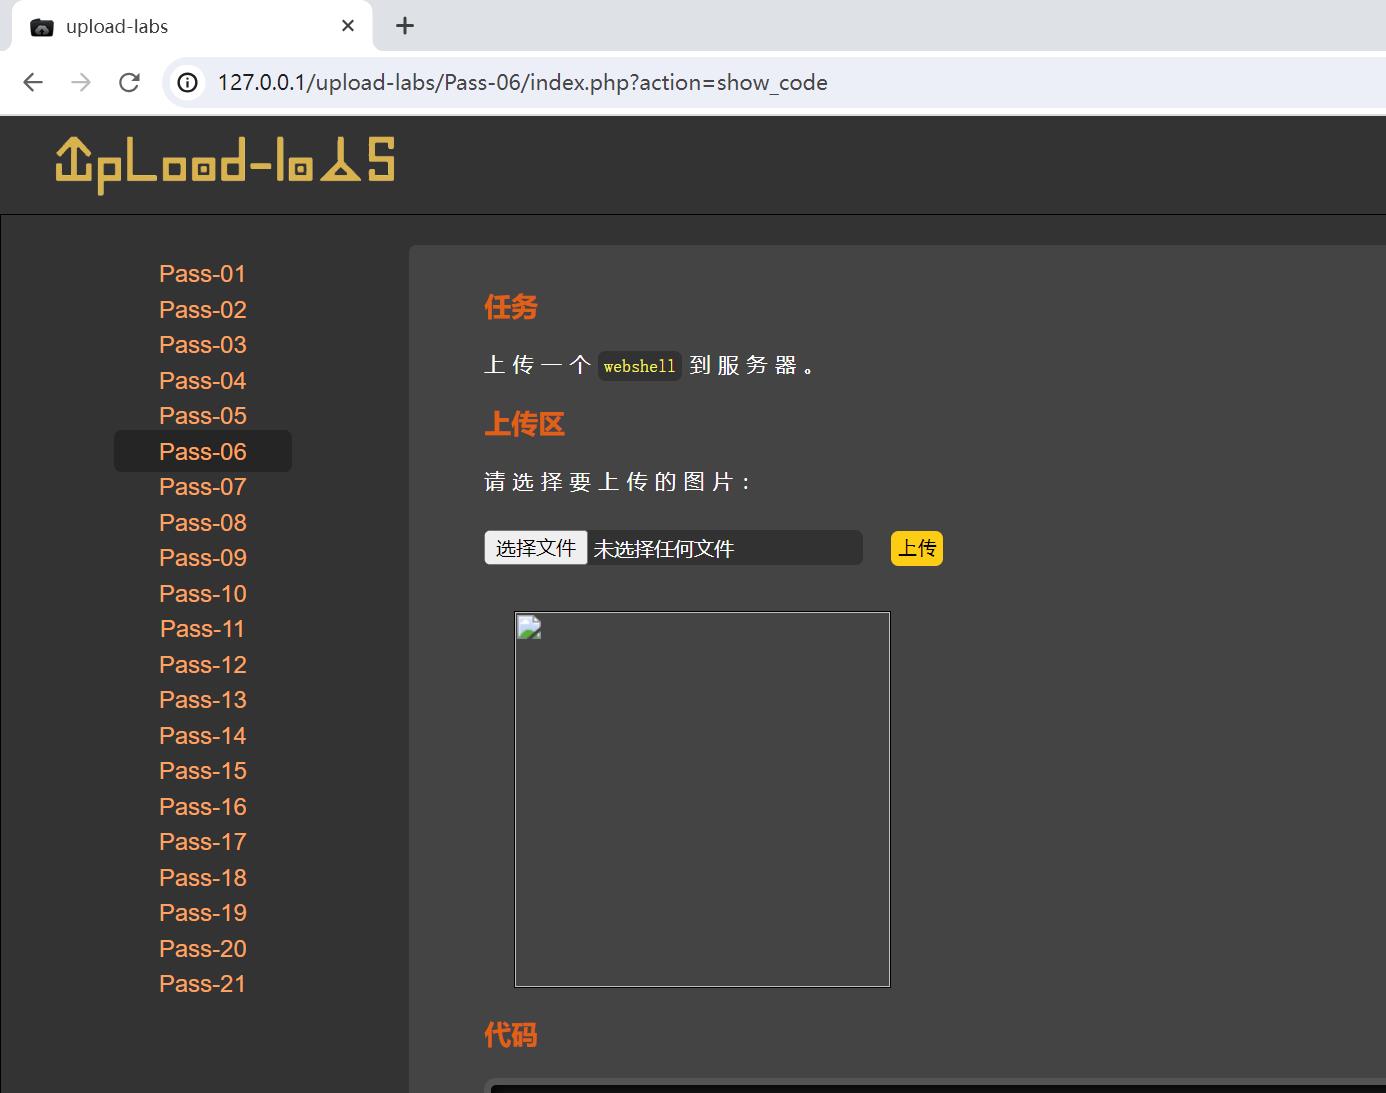This screenshot has width=1386, height=1093.
Task: Go to Pass-05 level
Action: coord(202,416)
